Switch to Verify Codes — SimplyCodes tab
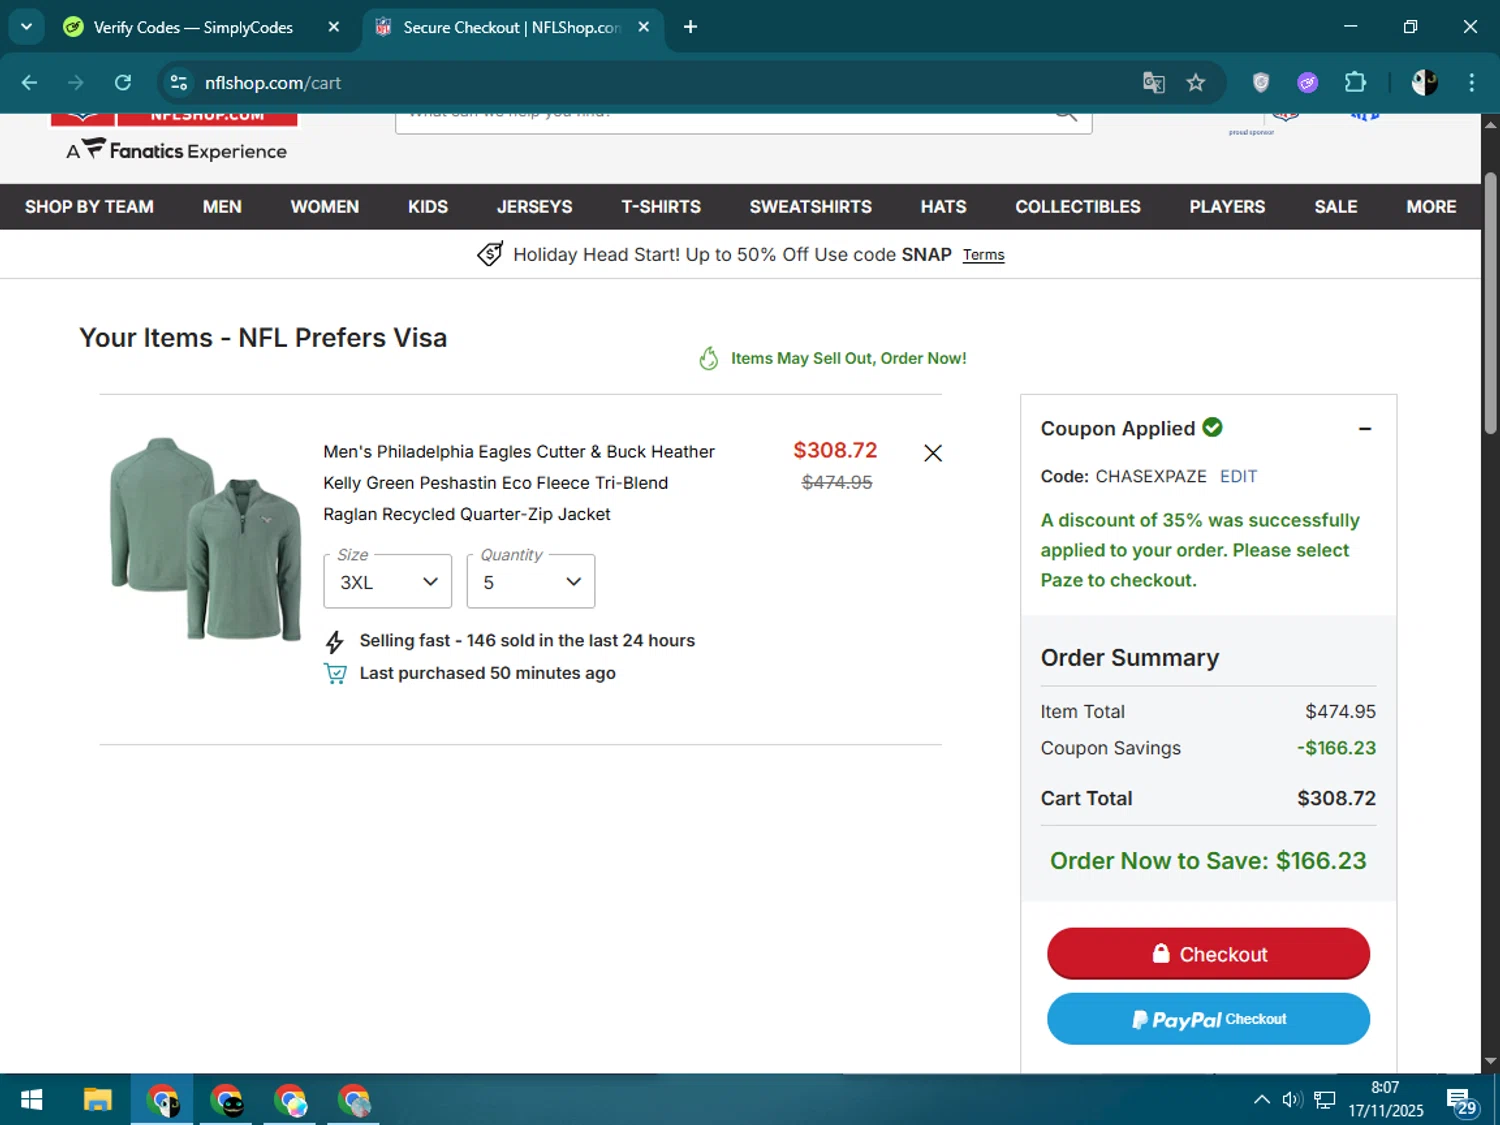 tap(193, 27)
